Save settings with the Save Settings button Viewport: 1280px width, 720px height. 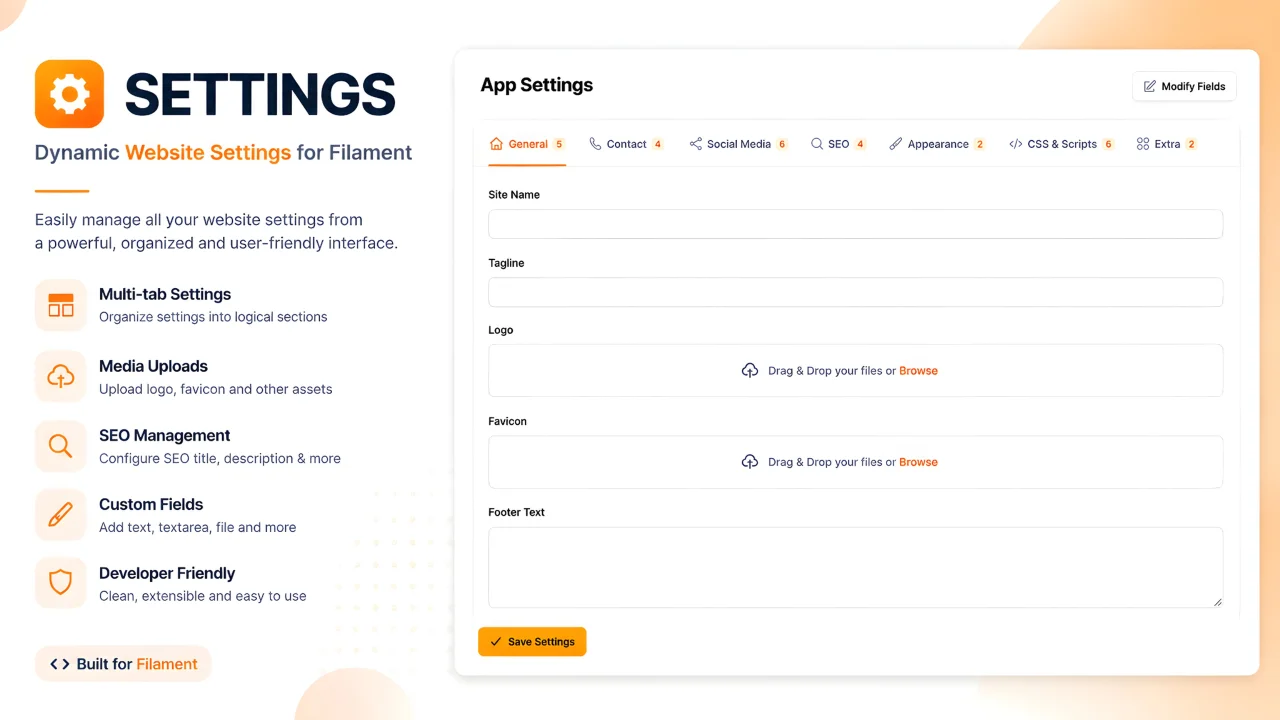coord(532,642)
